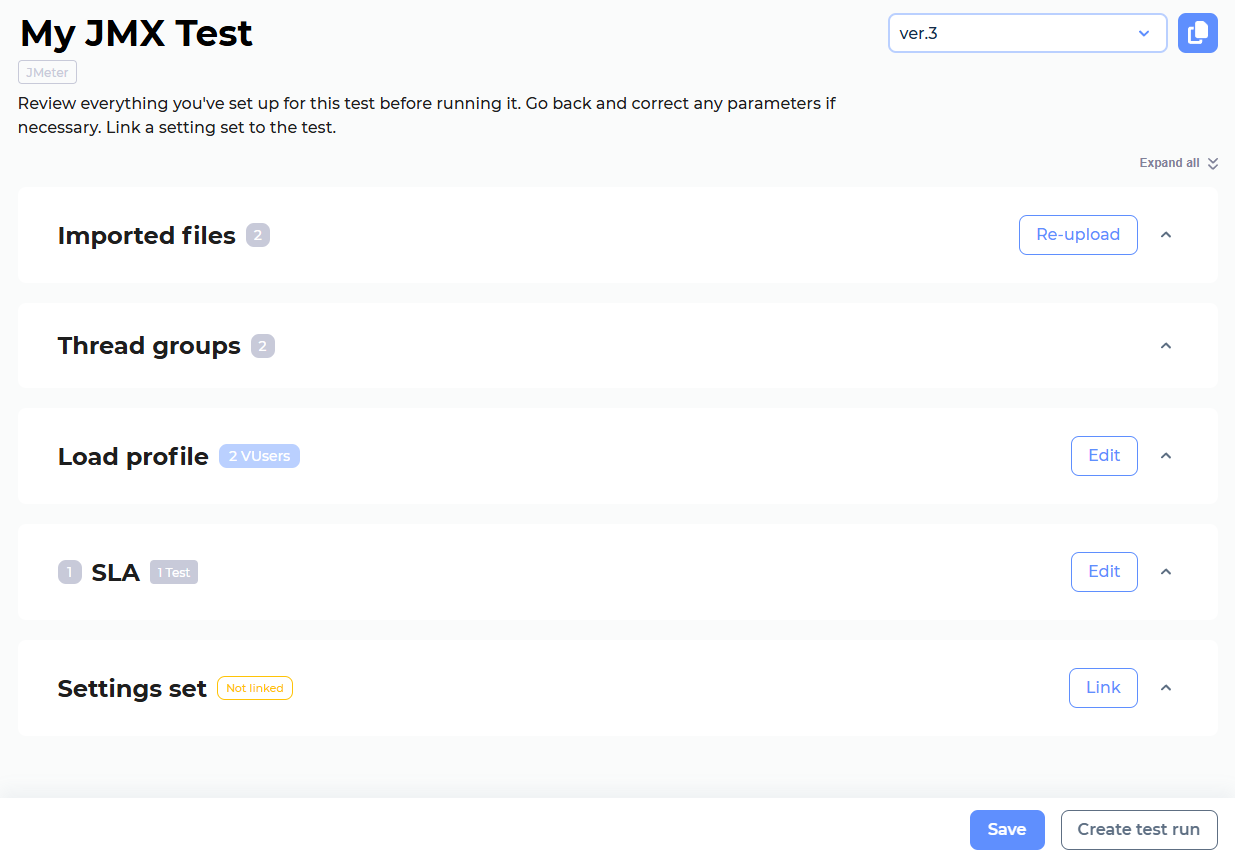Screen dimensions: 1235x862
Task: Click the Not linked status badge
Action: 255,687
